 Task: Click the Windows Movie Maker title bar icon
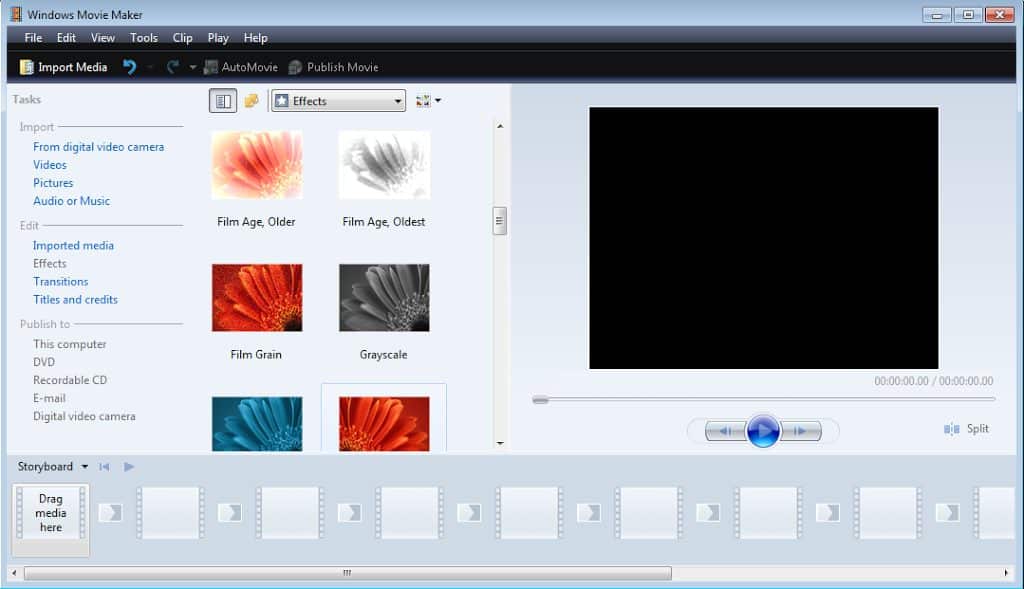pyautogui.click(x=16, y=14)
